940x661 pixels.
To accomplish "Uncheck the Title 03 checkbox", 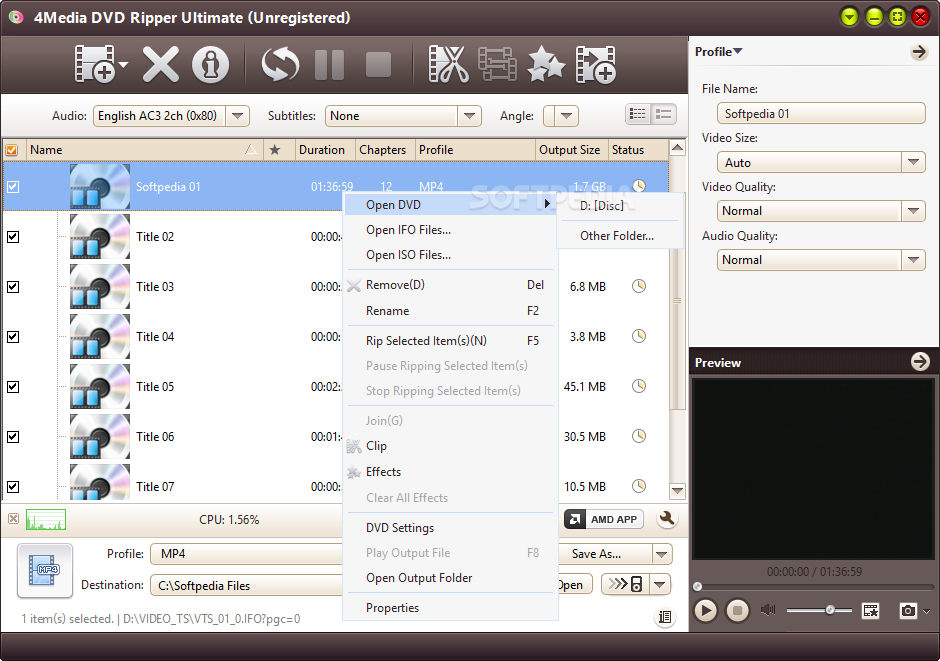I will coord(13,286).
